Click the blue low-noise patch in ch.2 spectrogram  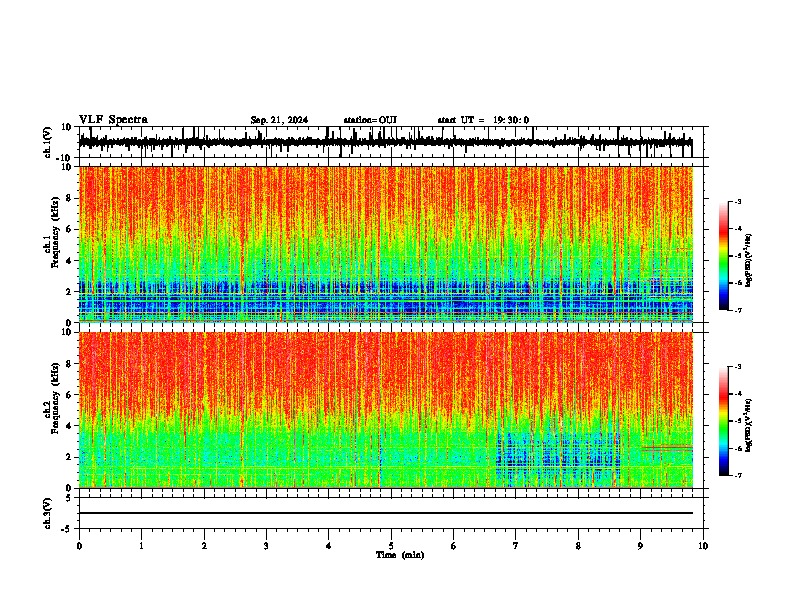point(558,458)
